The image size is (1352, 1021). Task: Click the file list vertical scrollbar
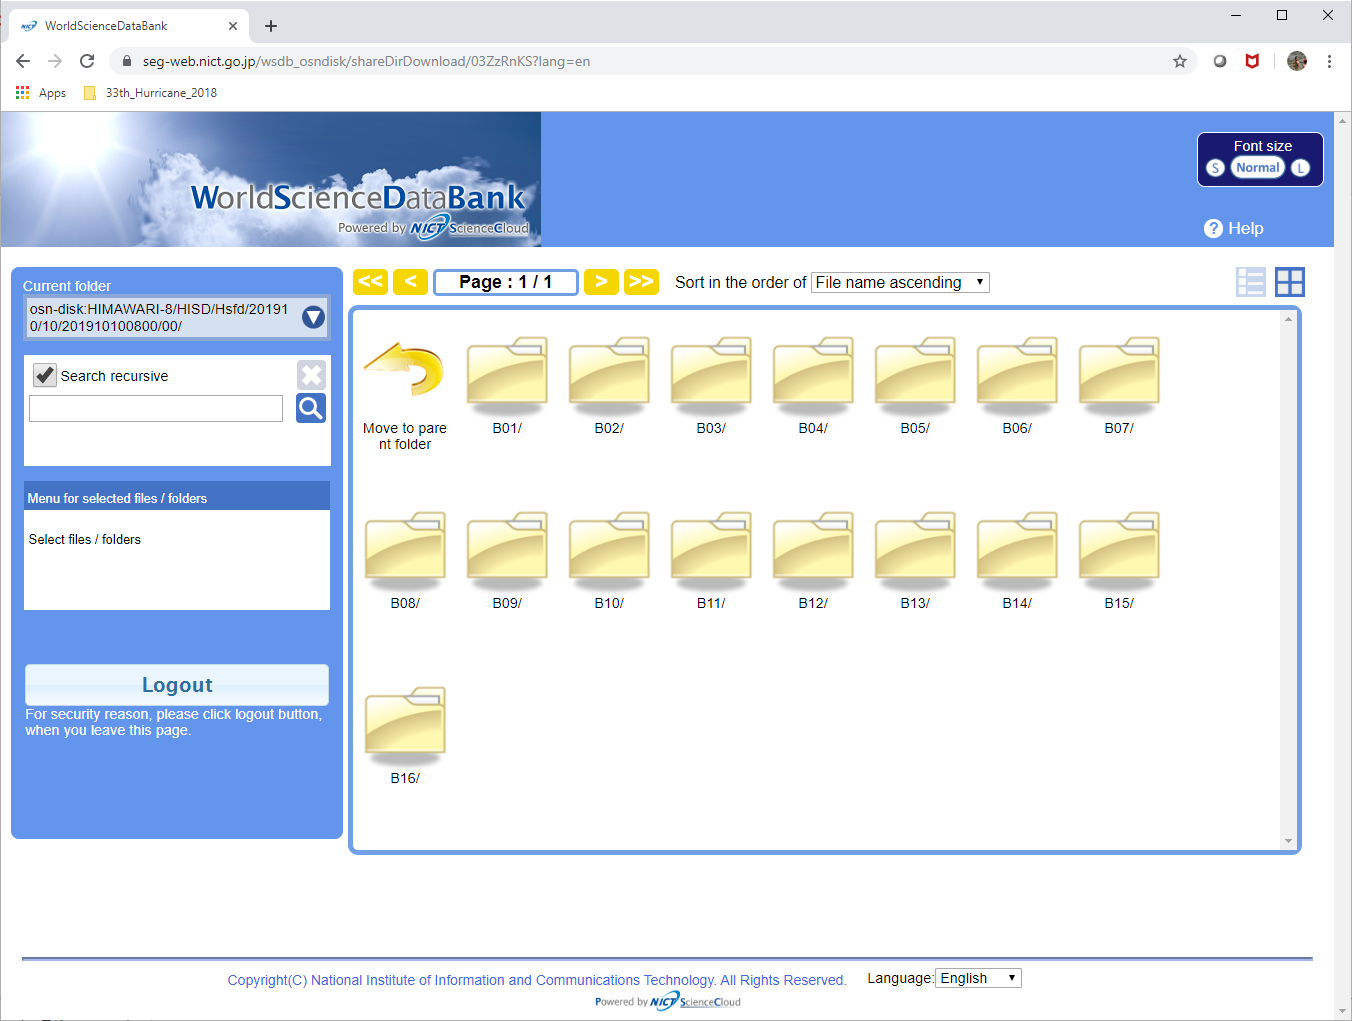[1288, 580]
